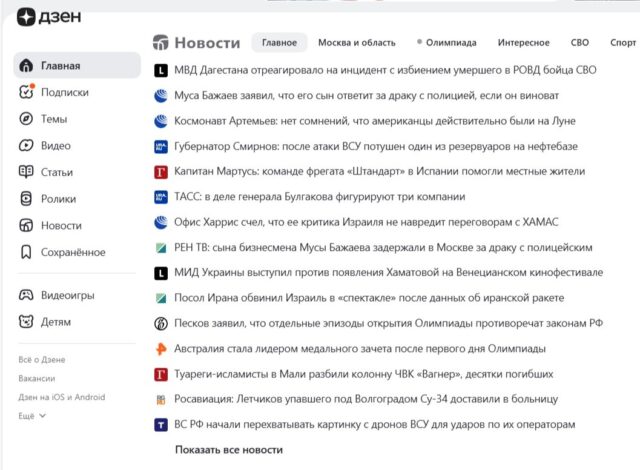This screenshot has height=470, width=640.
Task: Click the Дзен logo
Action: 49,17
